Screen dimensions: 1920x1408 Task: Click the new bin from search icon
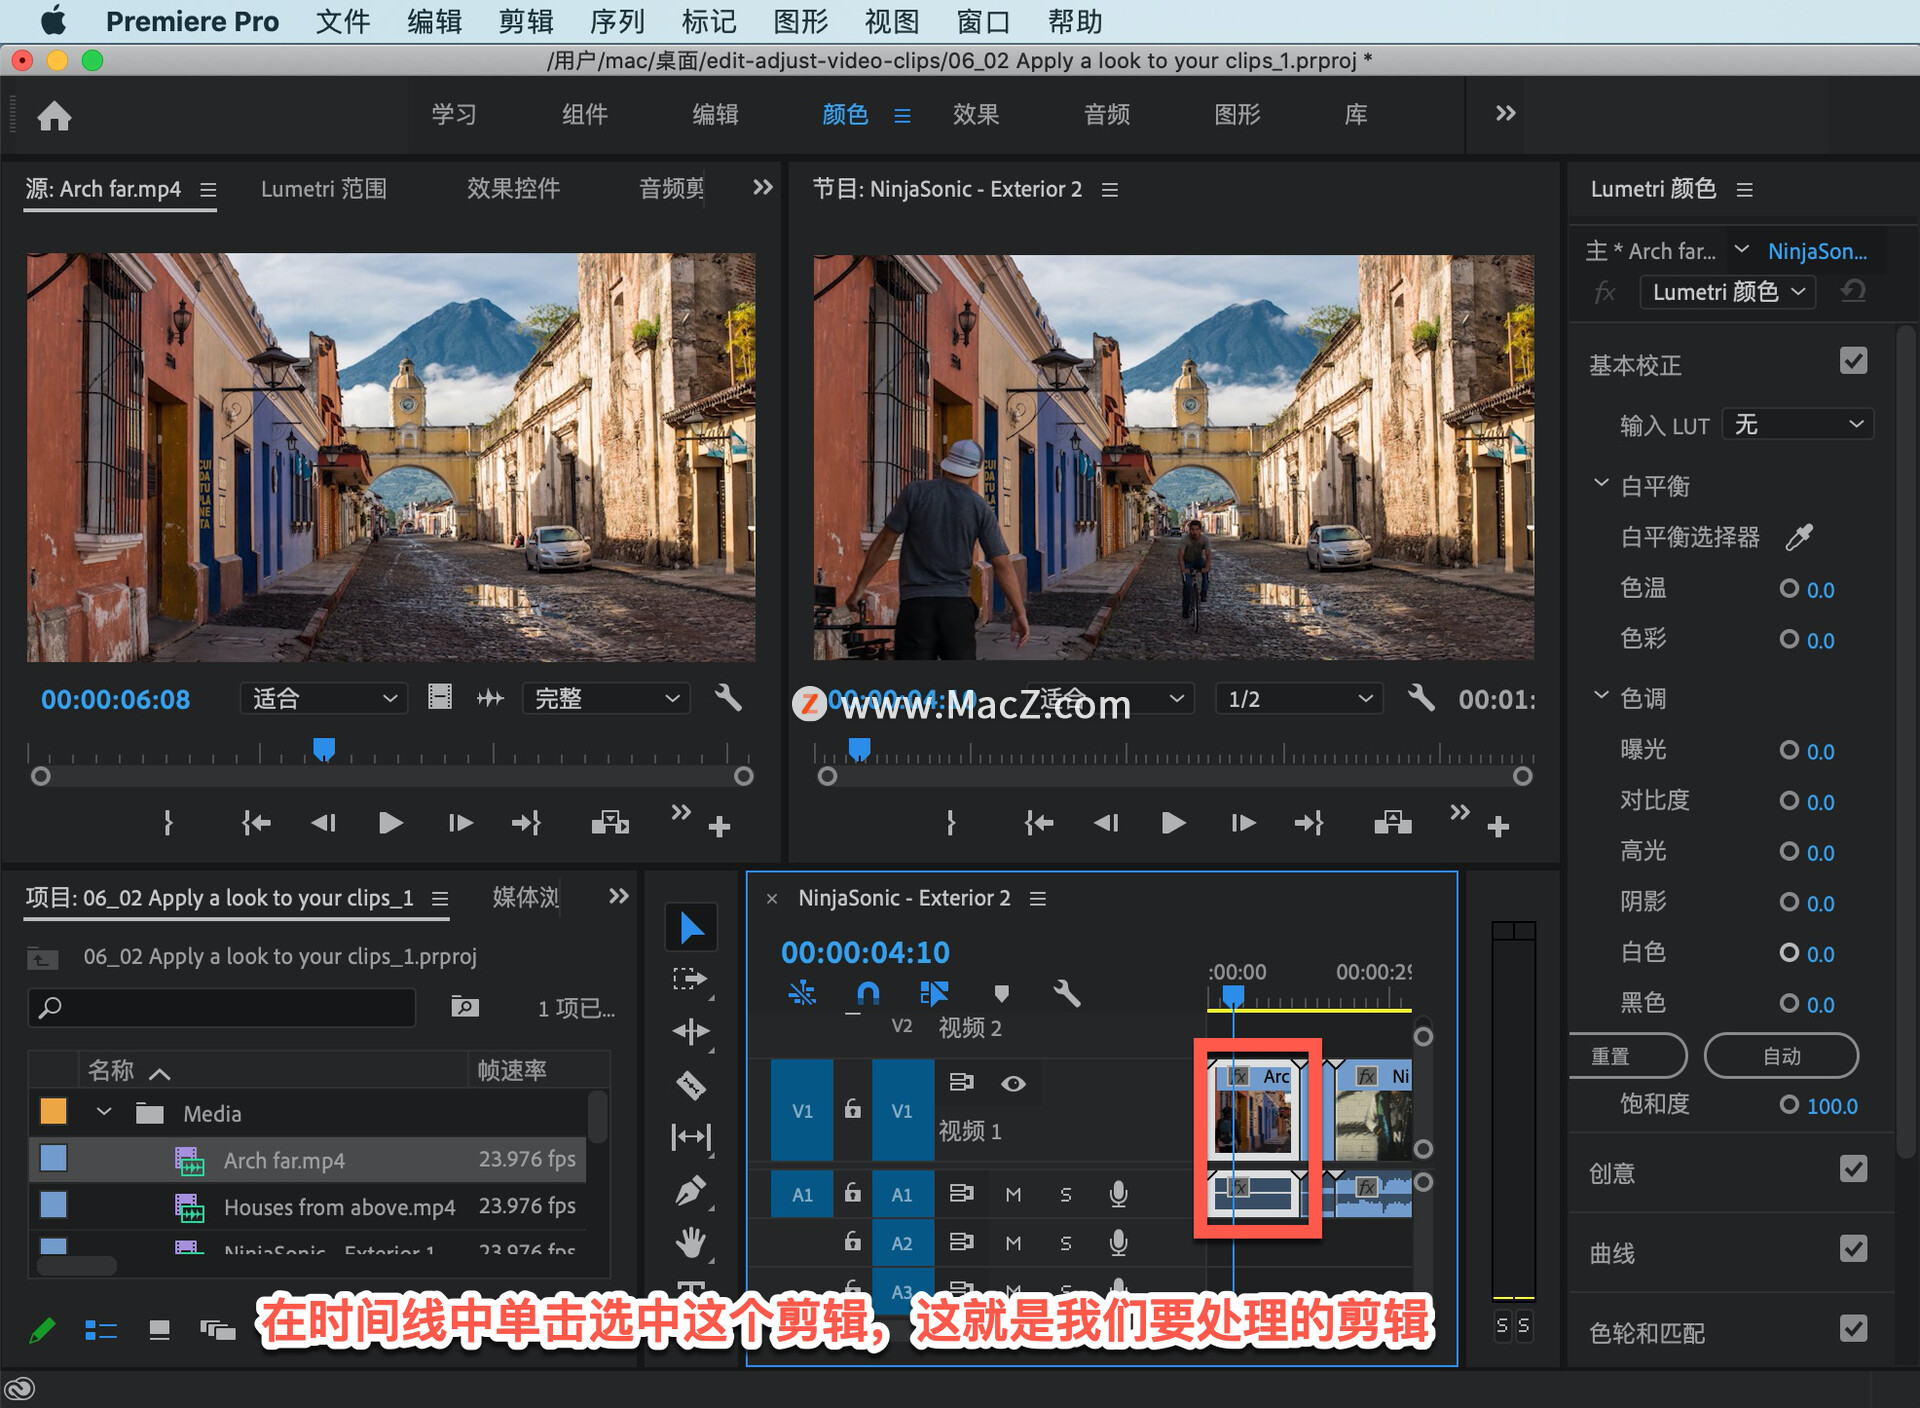pyautogui.click(x=464, y=1006)
